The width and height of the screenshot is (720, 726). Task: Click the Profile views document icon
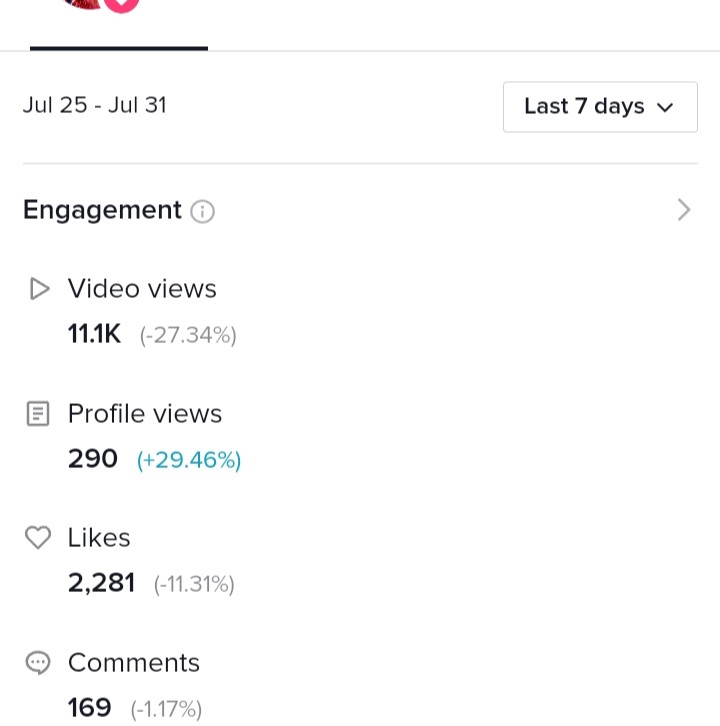tap(38, 413)
